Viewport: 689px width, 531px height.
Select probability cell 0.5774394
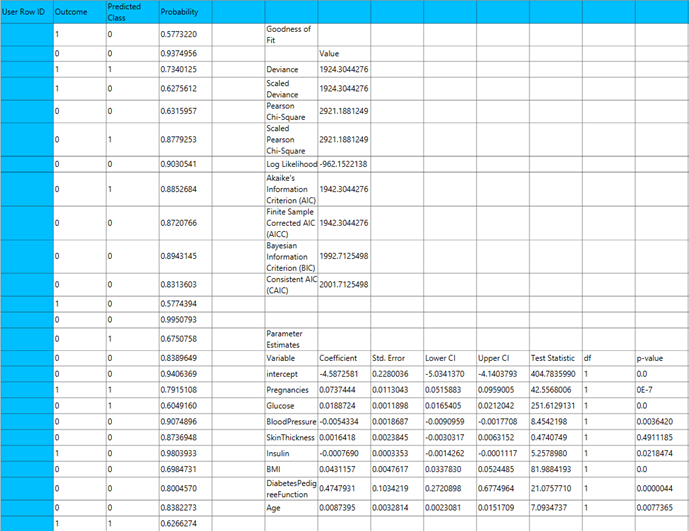coord(185,304)
